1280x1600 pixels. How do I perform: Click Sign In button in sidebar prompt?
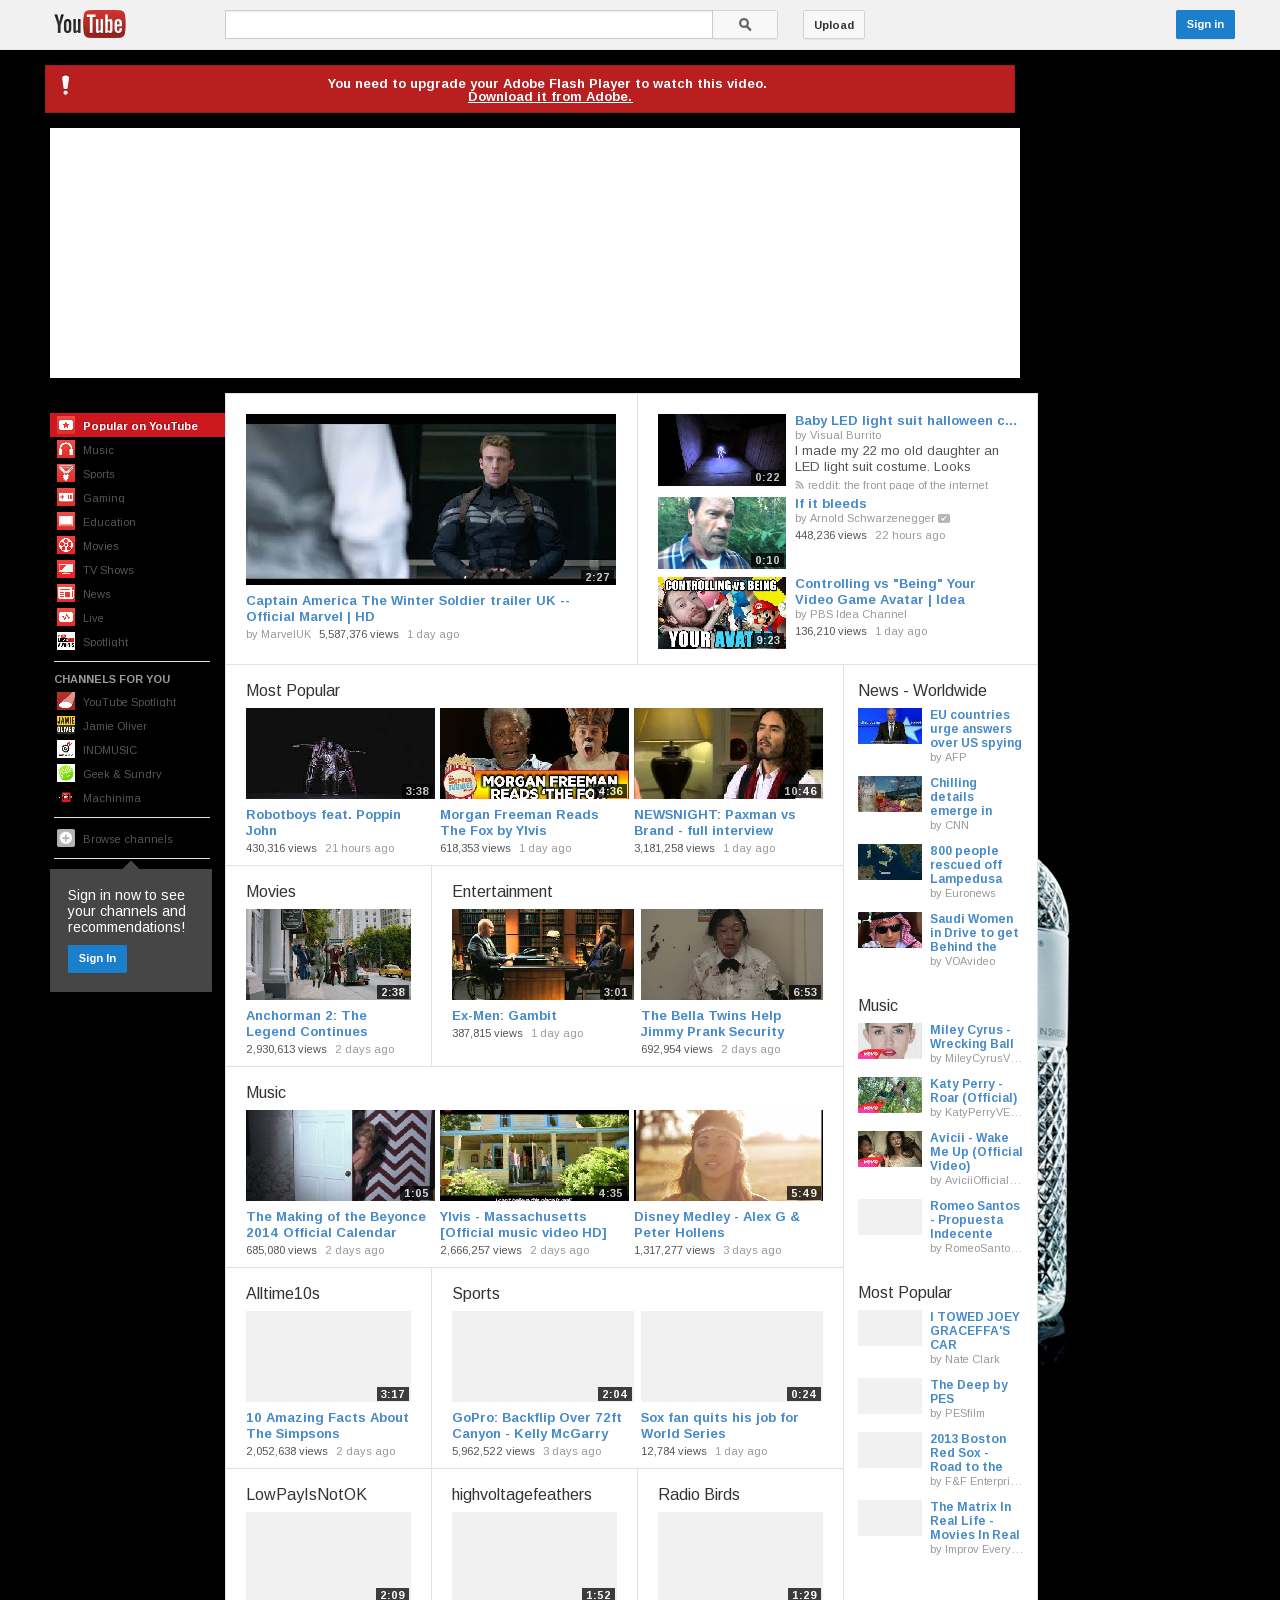[97, 958]
